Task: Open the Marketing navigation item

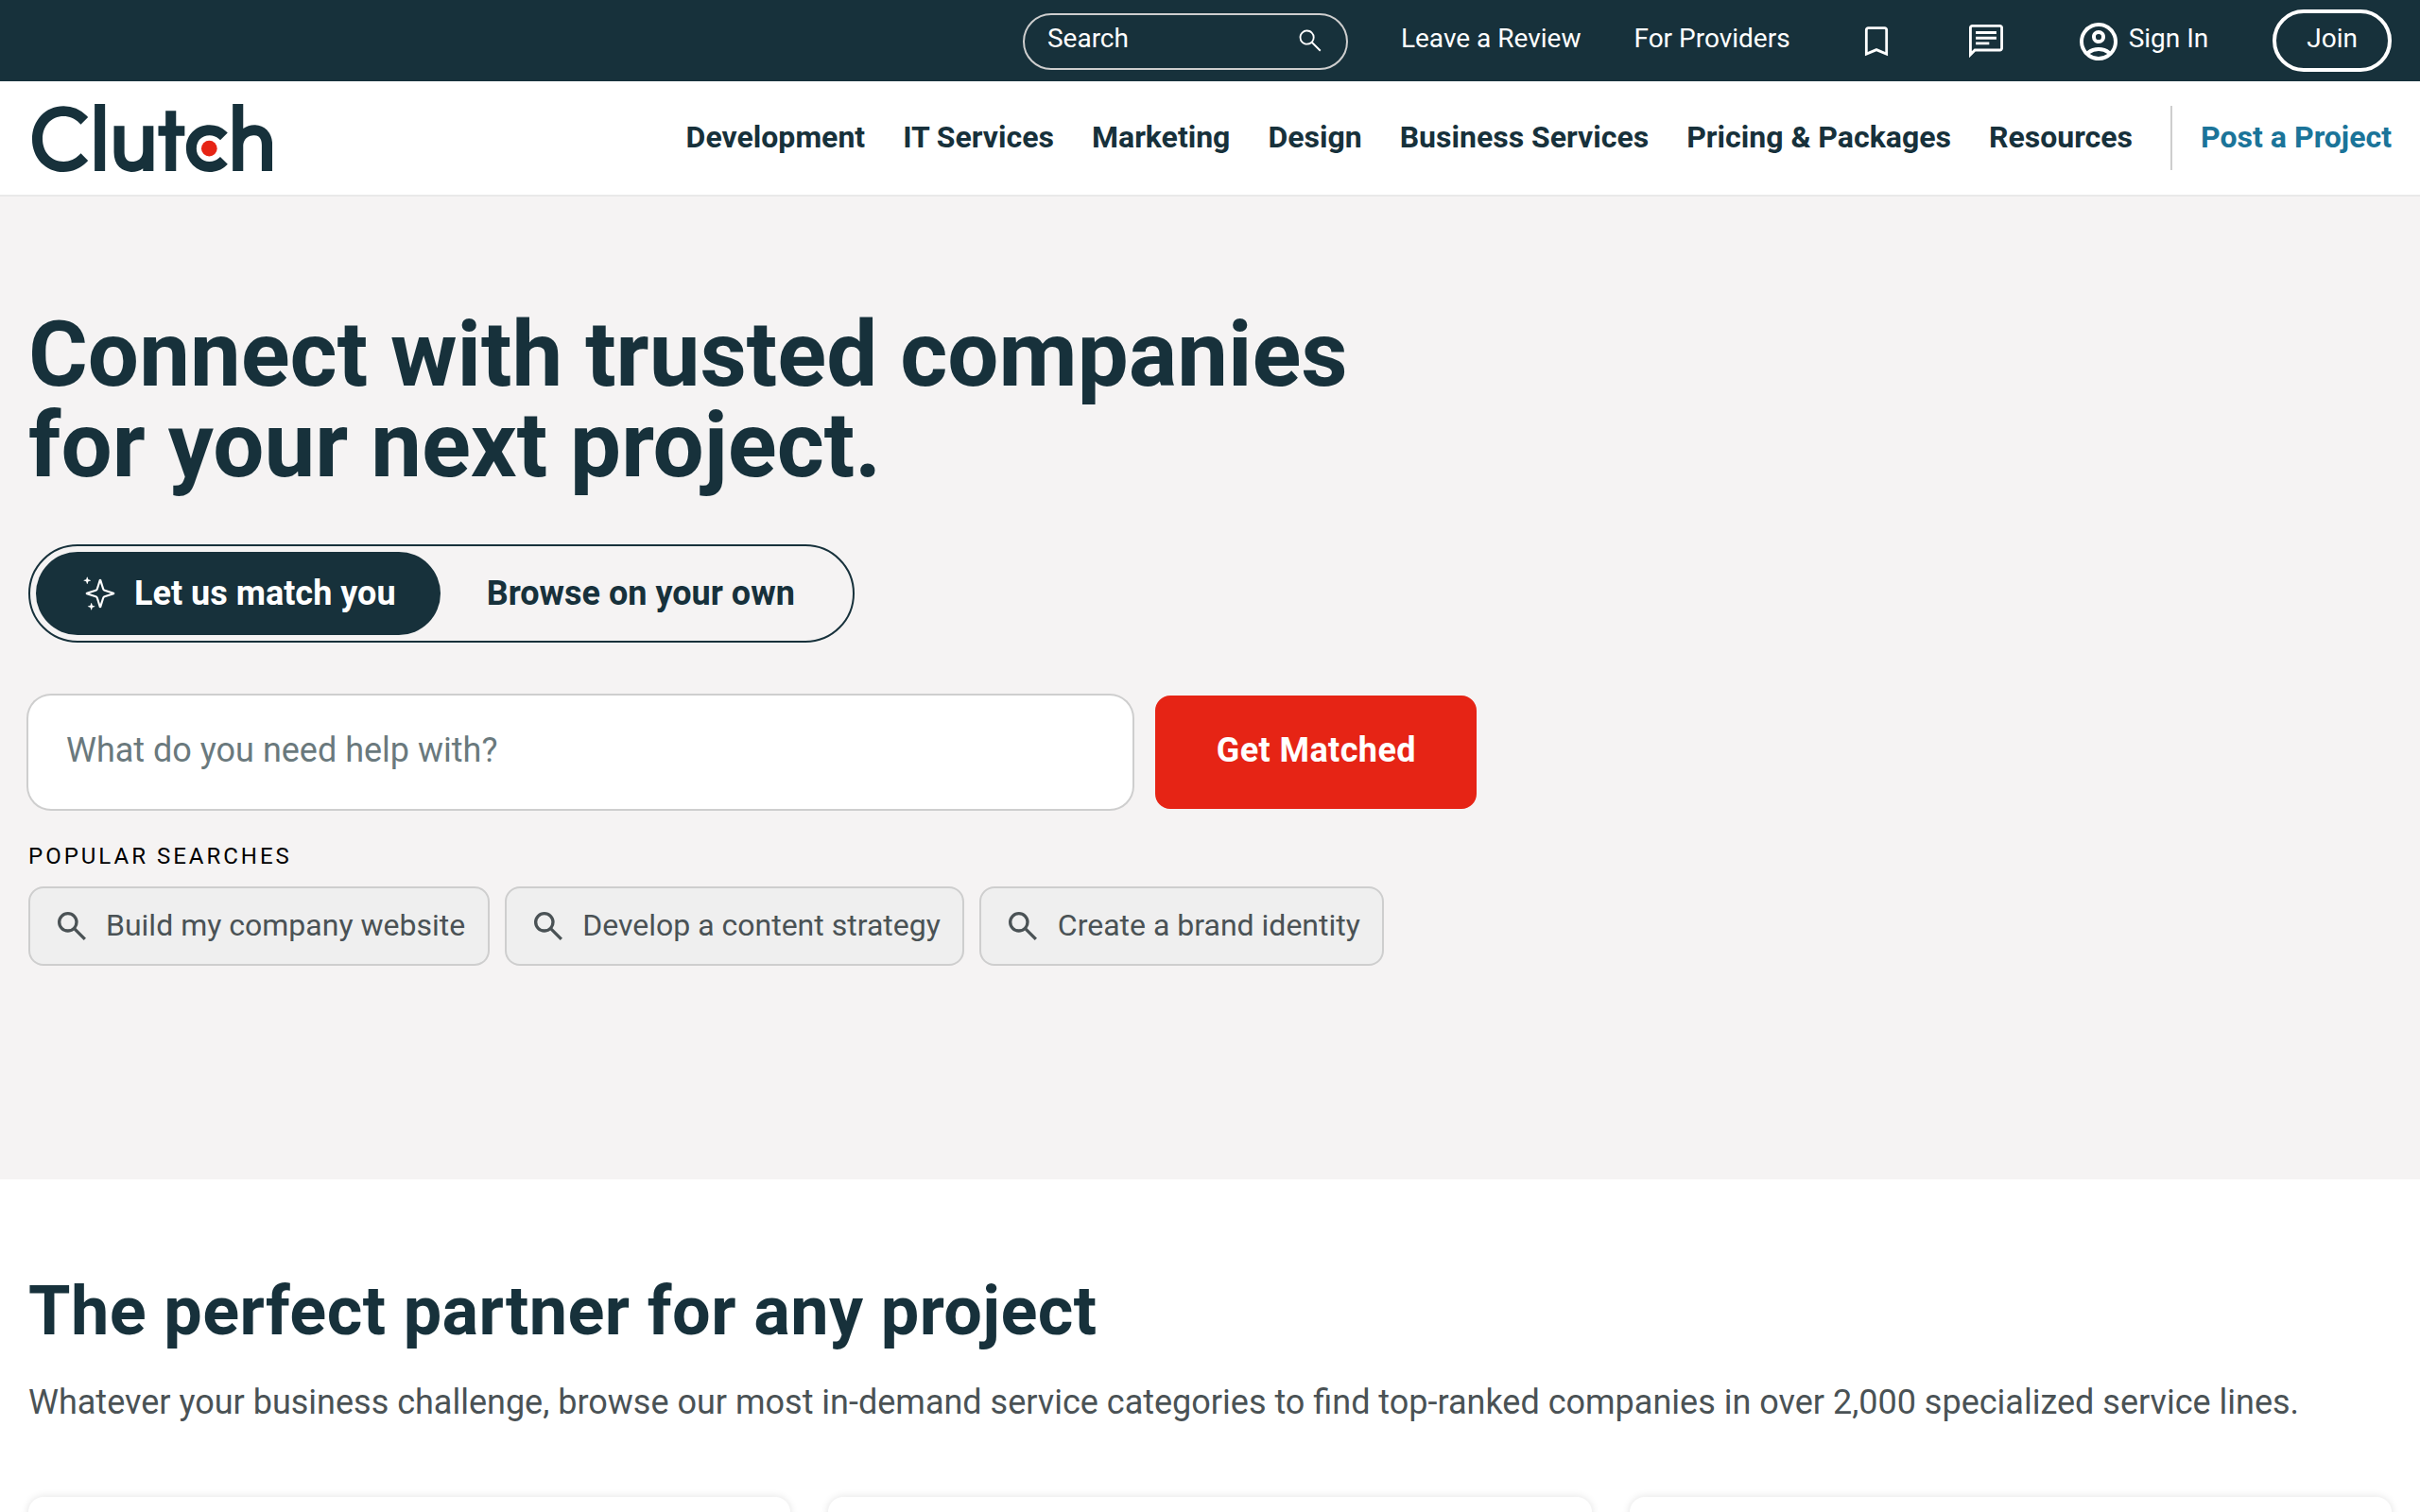Action: click(x=1160, y=137)
